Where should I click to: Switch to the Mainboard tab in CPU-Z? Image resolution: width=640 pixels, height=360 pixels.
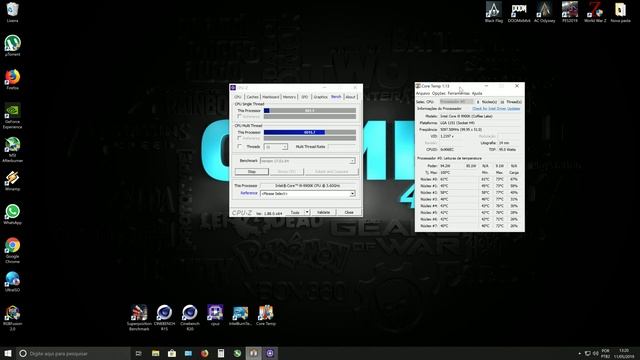click(x=271, y=97)
